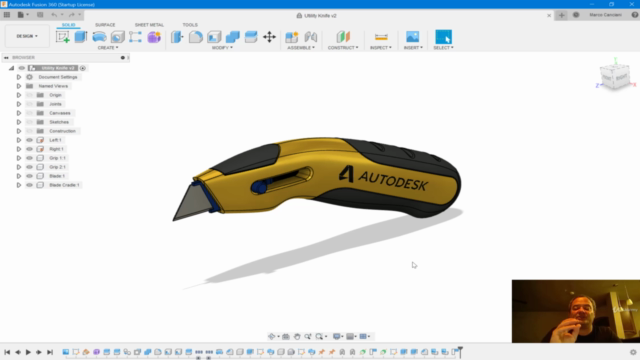Click the Help question mark icon
The width and height of the screenshot is (640, 360).
(x=635, y=15)
